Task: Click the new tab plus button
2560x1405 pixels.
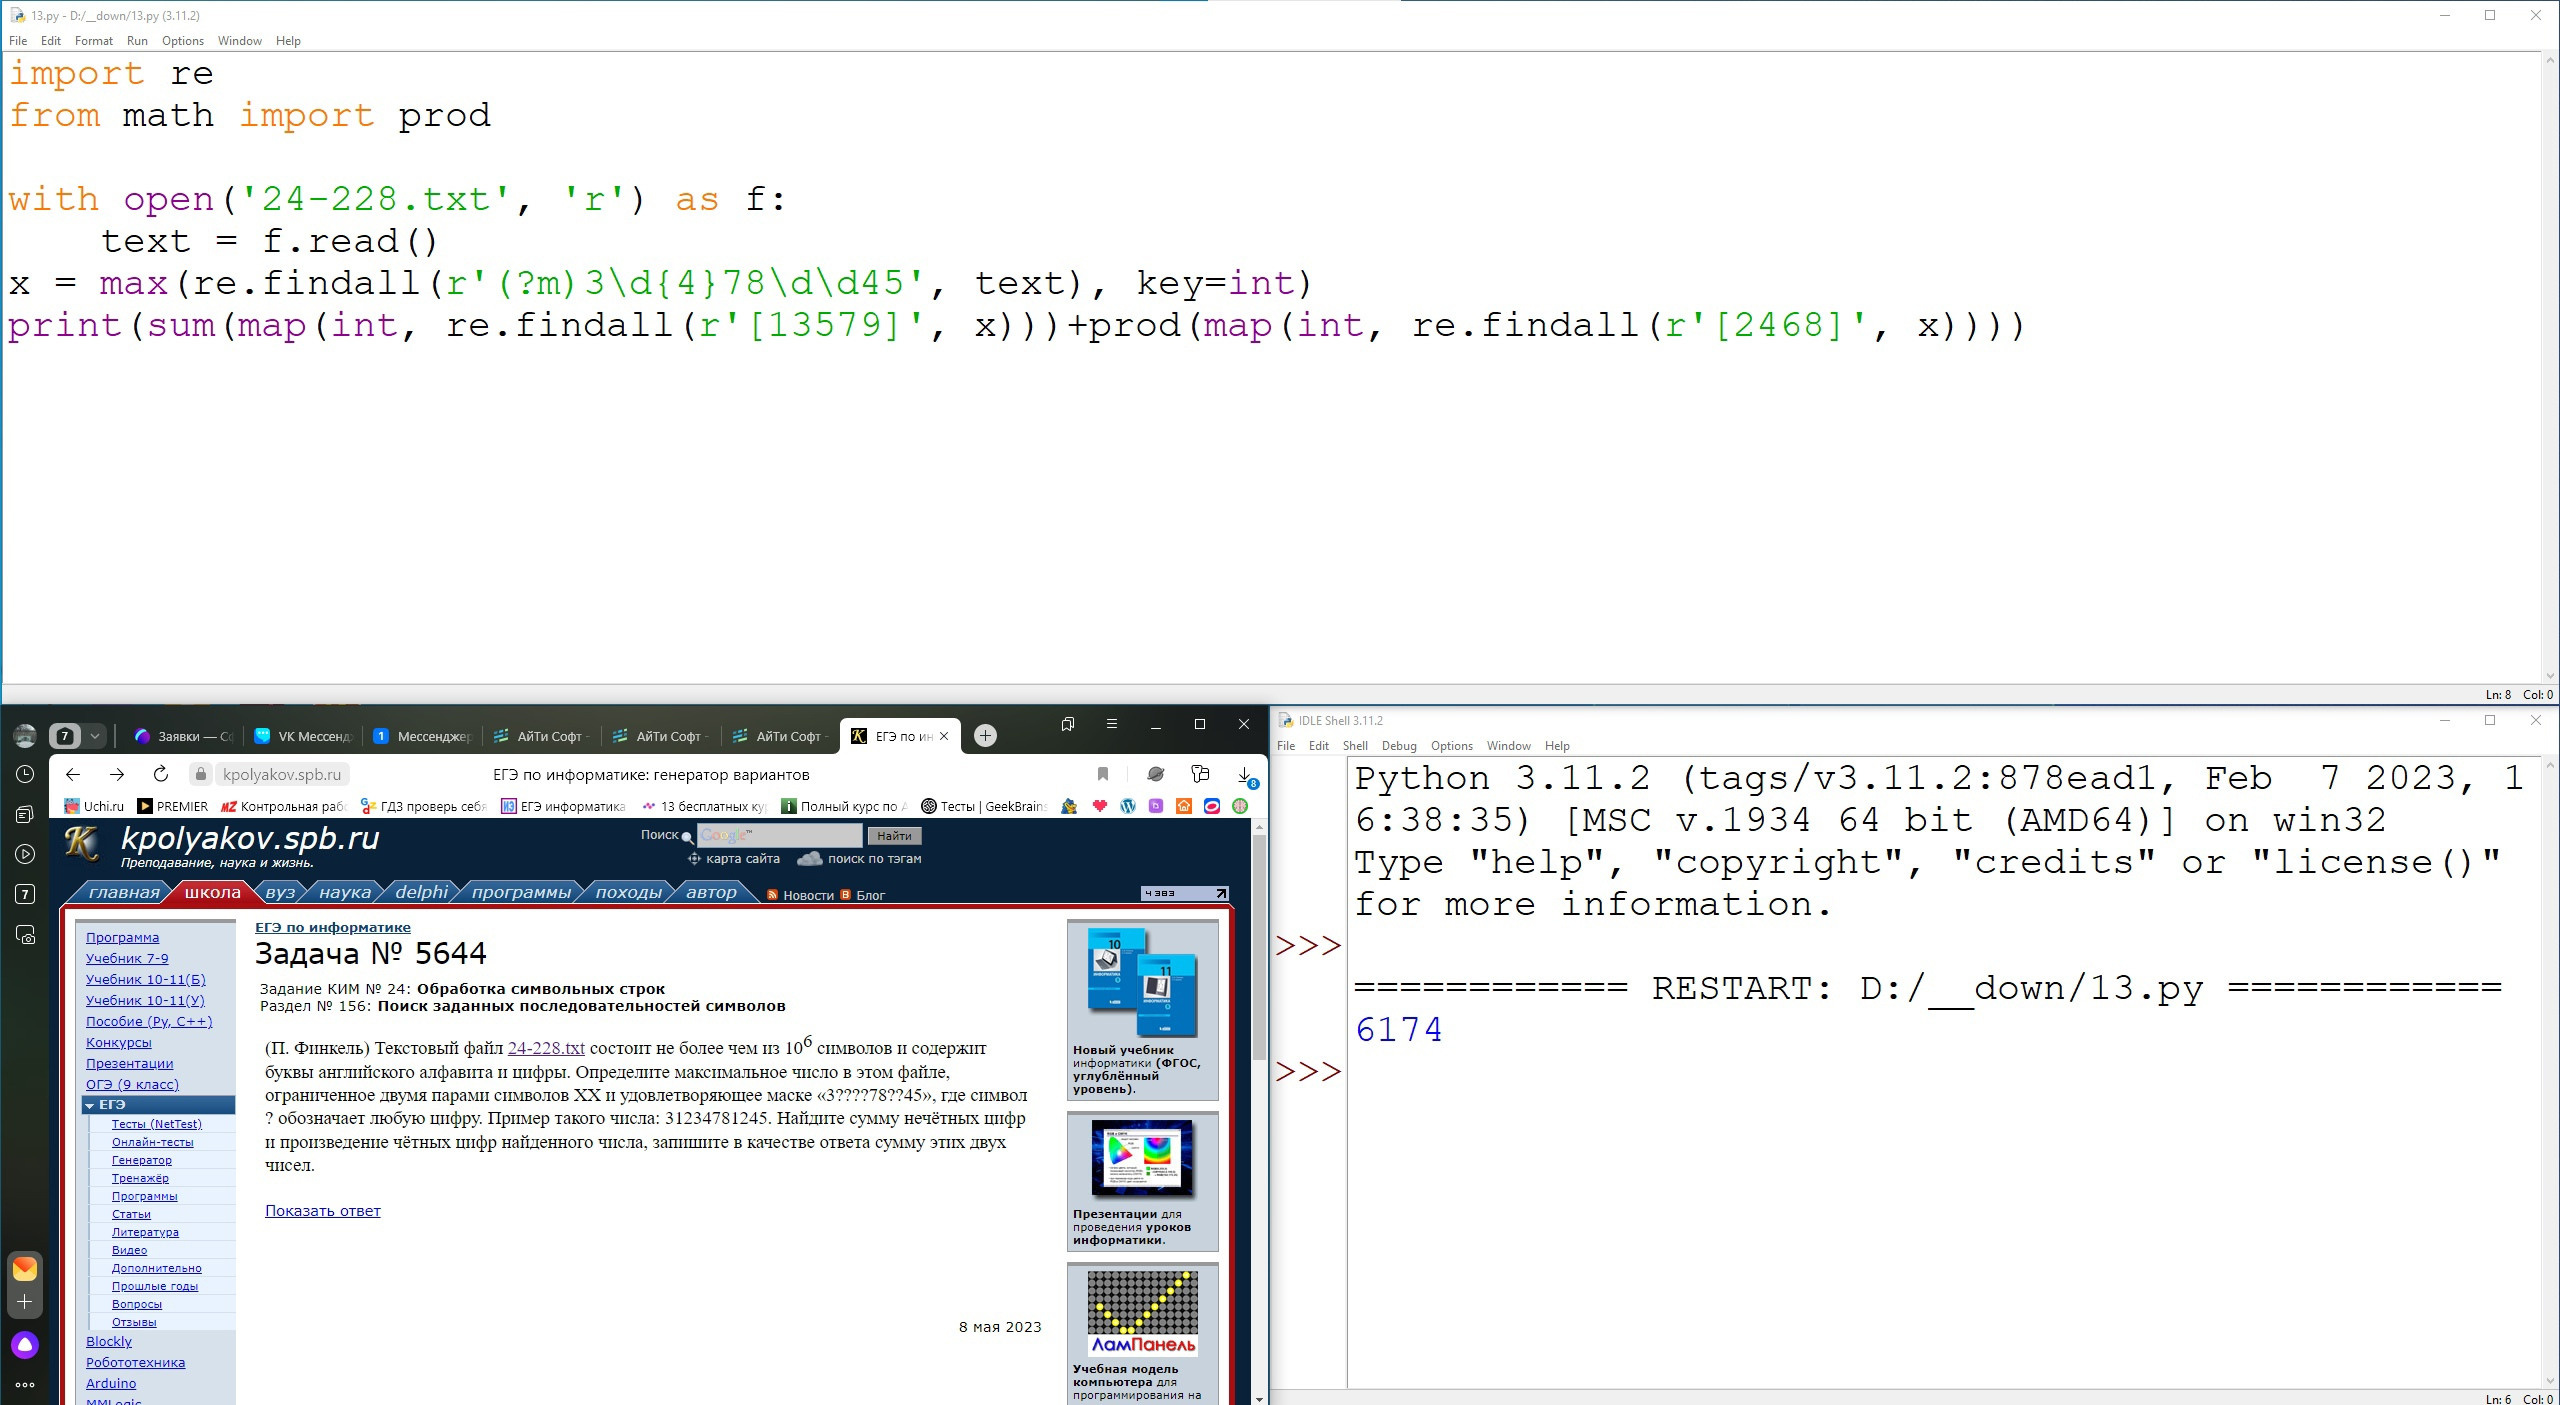Action: [x=985, y=736]
